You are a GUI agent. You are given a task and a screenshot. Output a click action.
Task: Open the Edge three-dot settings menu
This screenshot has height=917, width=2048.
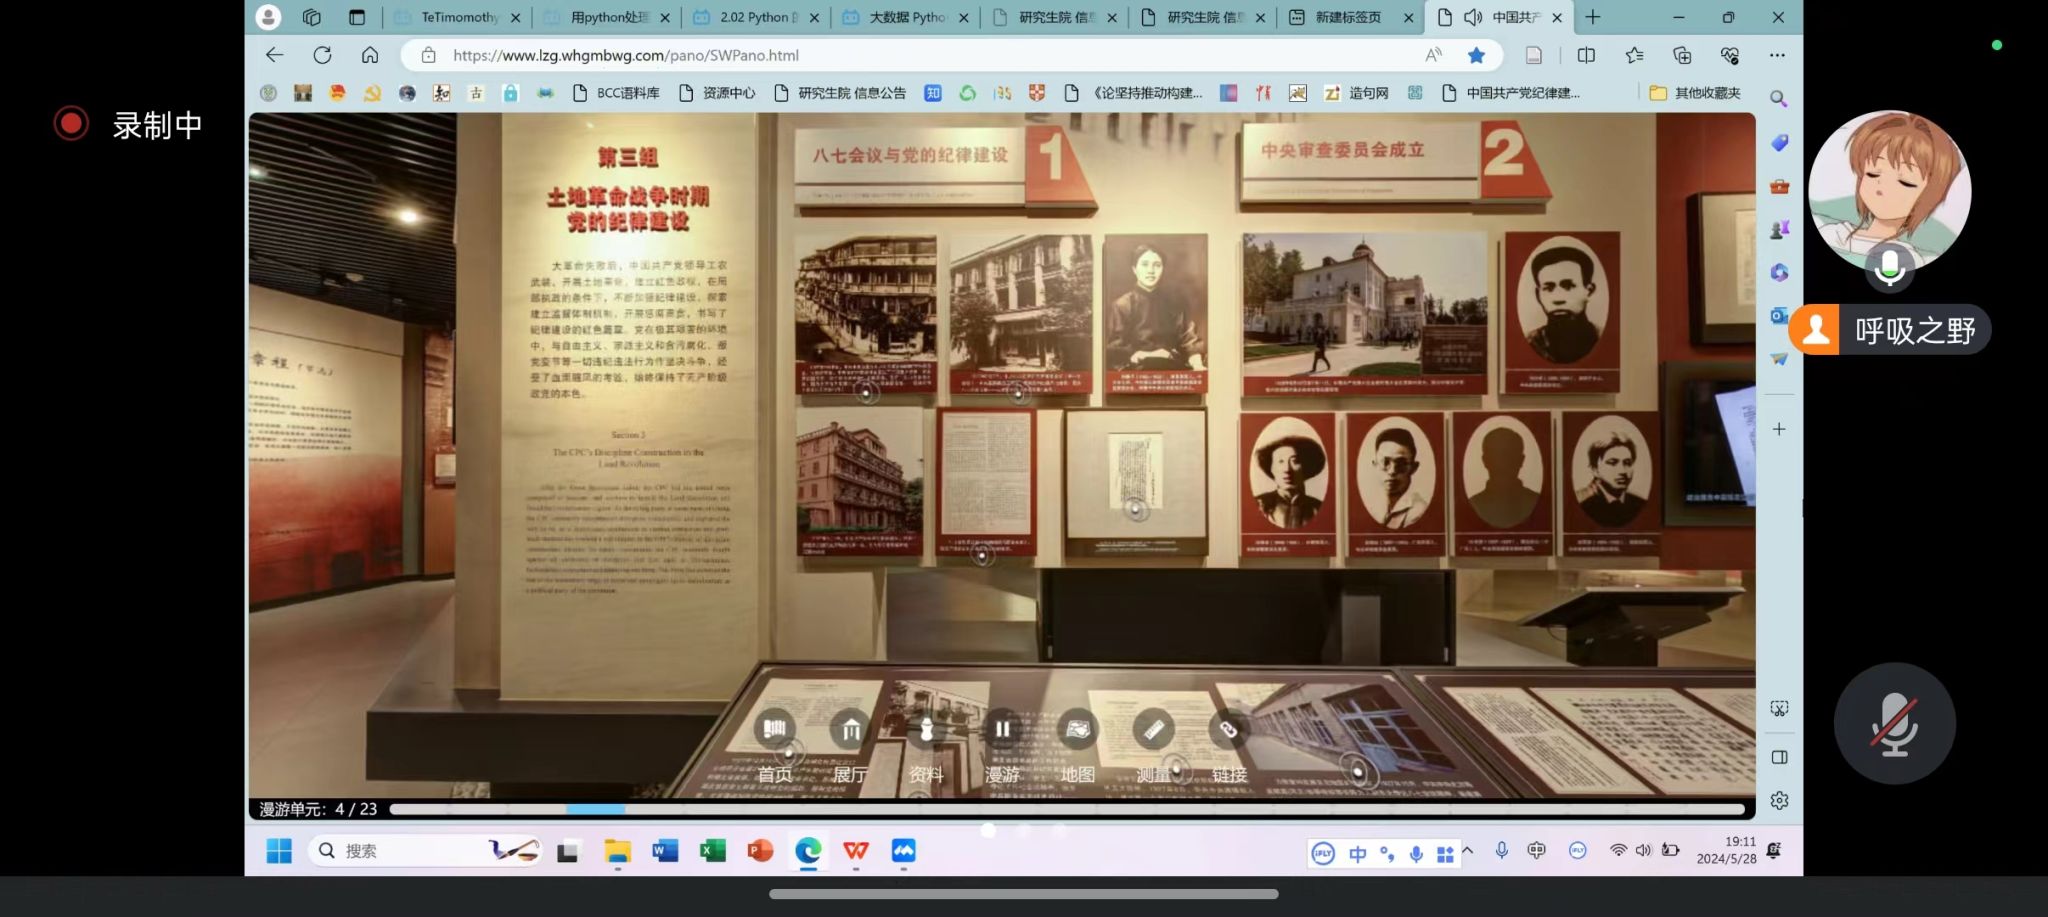tap(1777, 55)
